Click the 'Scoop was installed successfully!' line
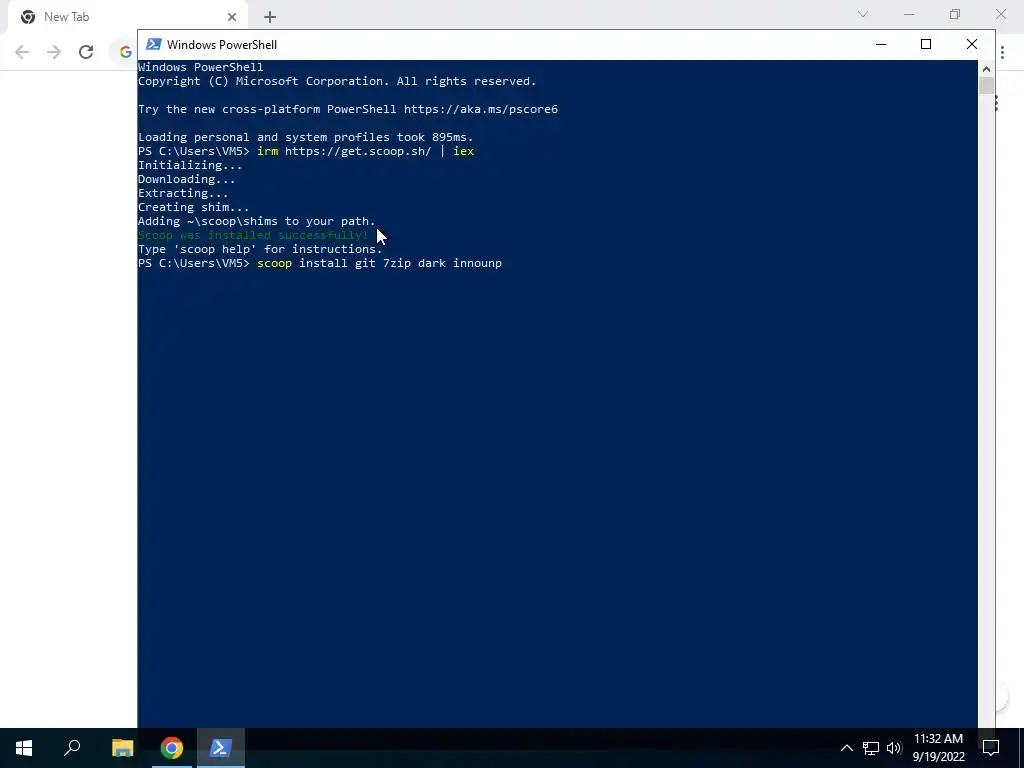Screen dimensions: 1024x768 [253, 235]
